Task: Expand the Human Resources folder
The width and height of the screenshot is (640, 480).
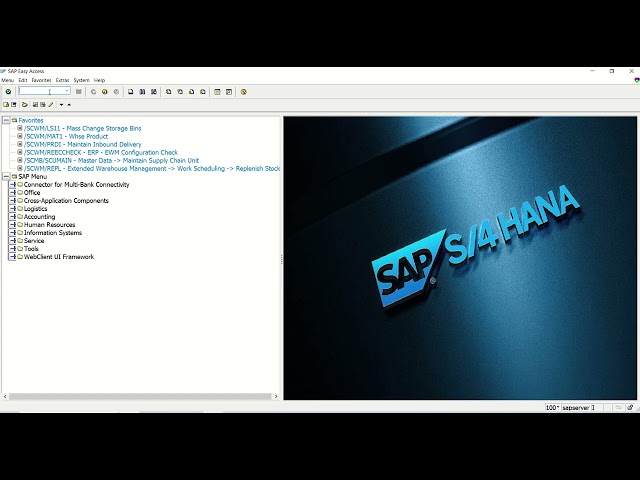Action: (13, 224)
